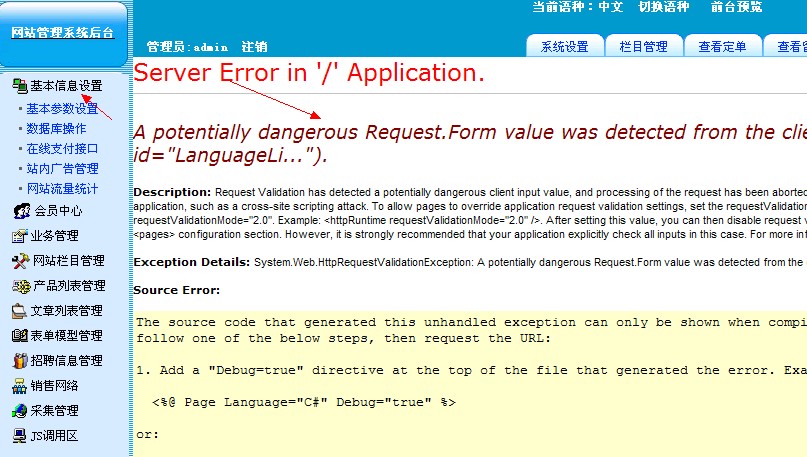Go to 站内广告管理 page

[x=62, y=168]
